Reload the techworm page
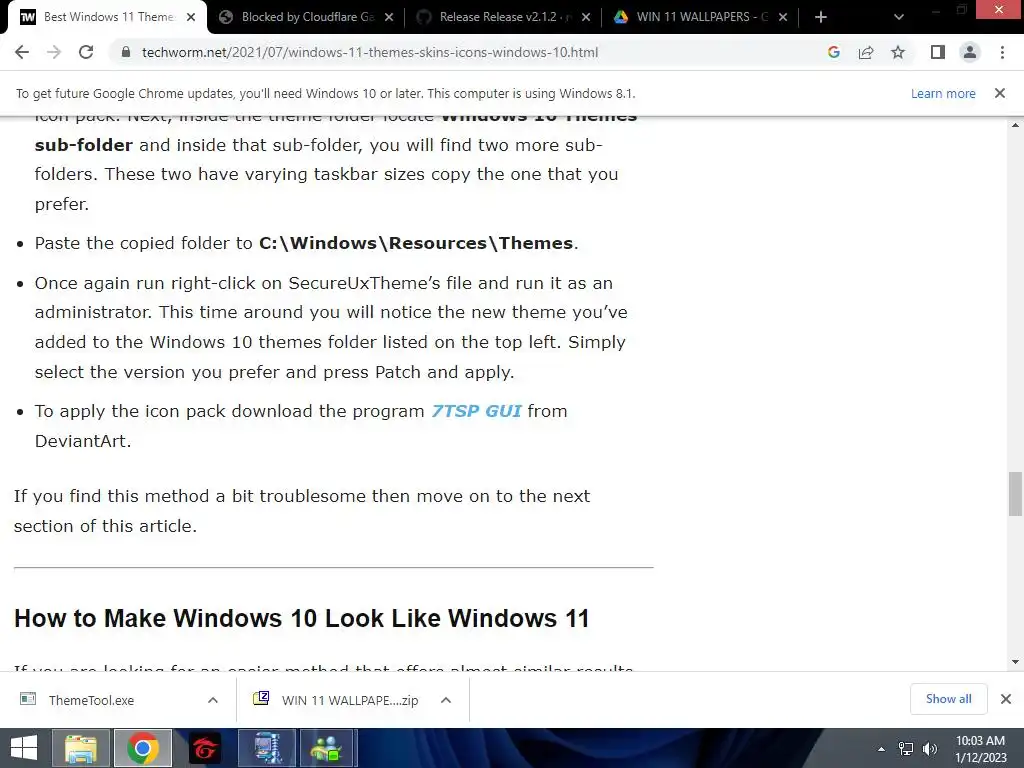Screen dimensions: 1024x768 [x=86, y=52]
